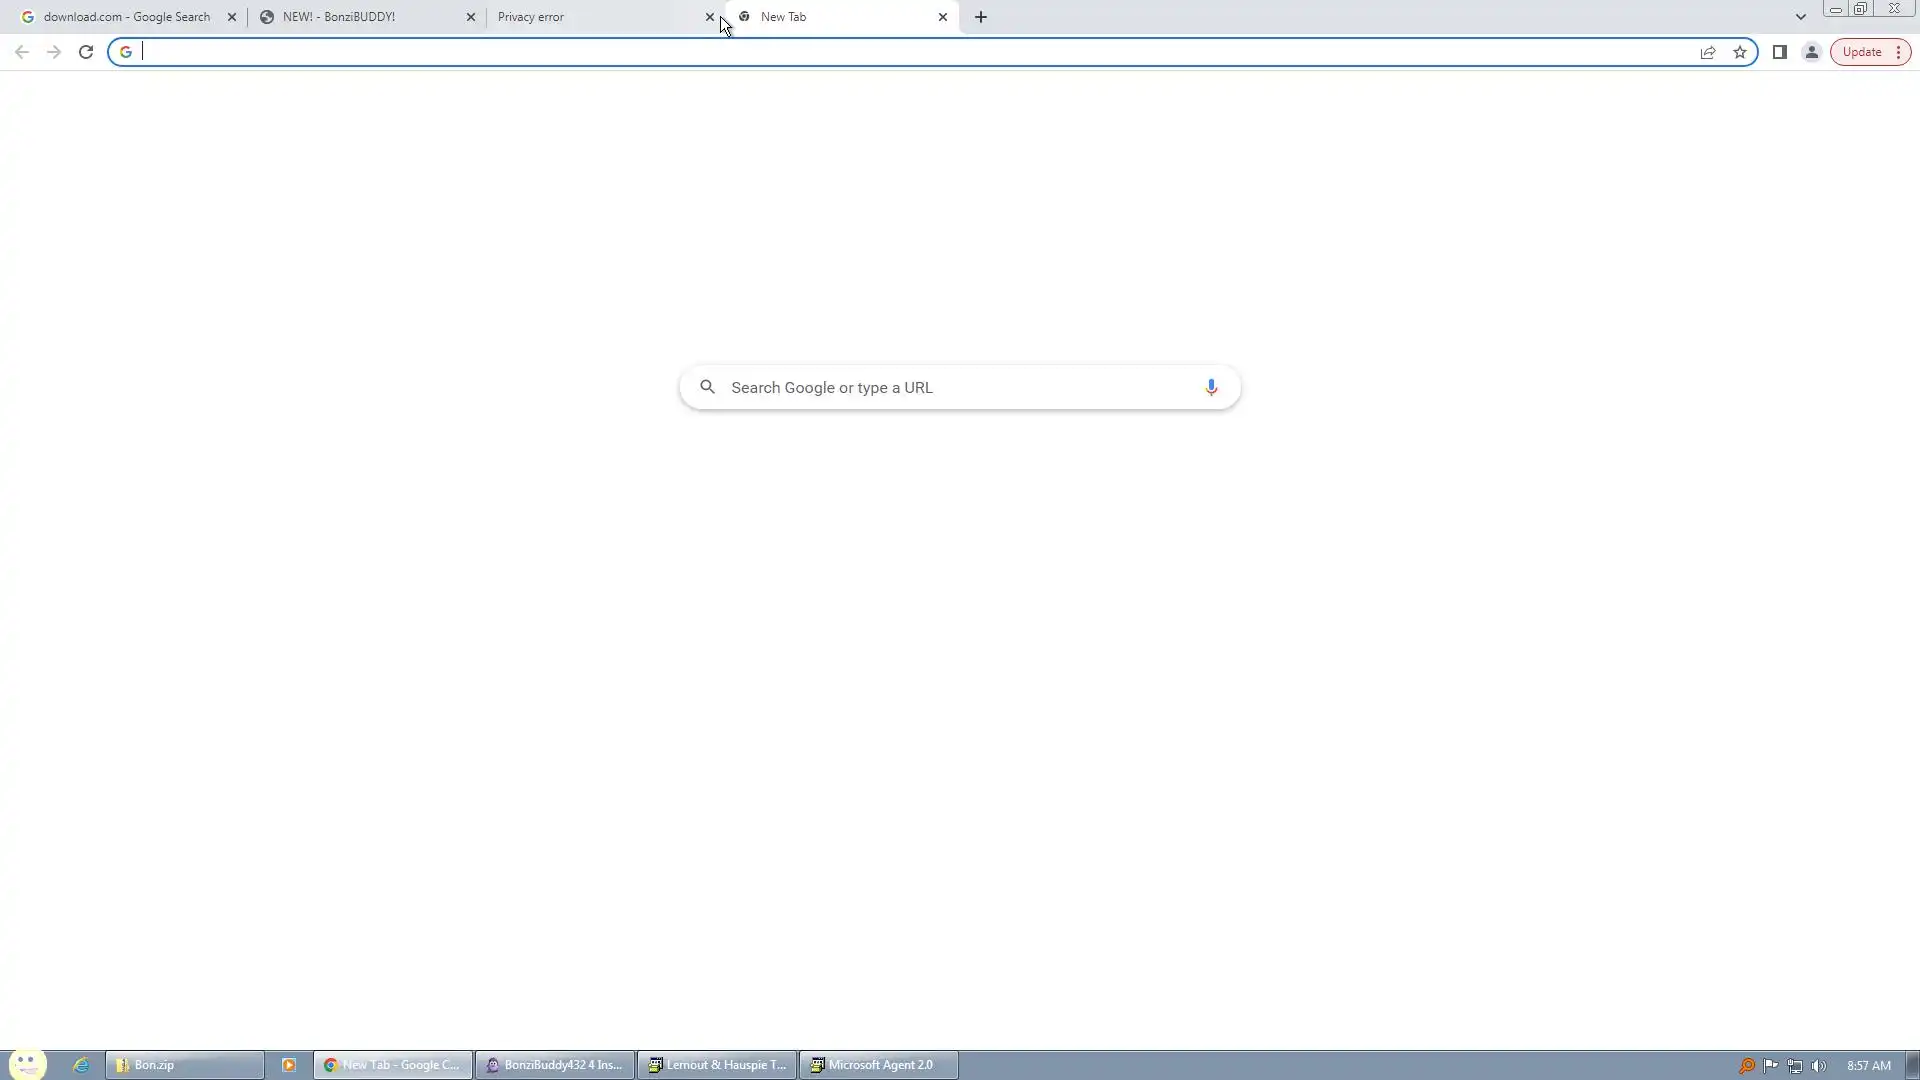Click the voice search microphone icon

tap(1211, 387)
